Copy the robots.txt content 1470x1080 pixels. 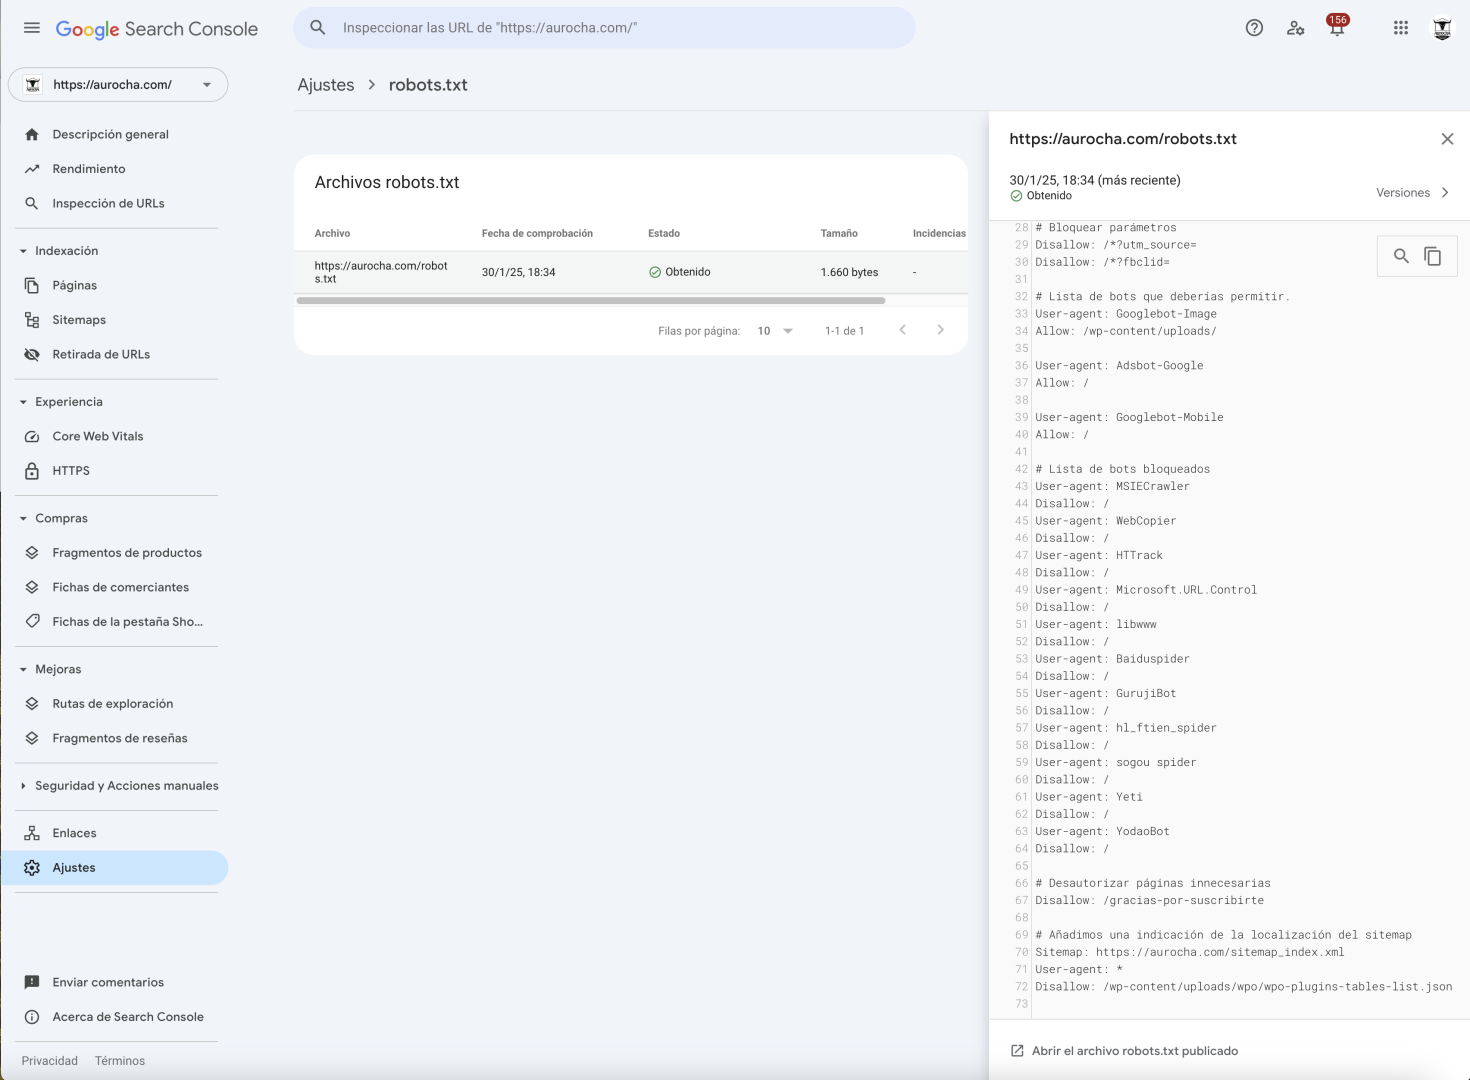(x=1433, y=256)
